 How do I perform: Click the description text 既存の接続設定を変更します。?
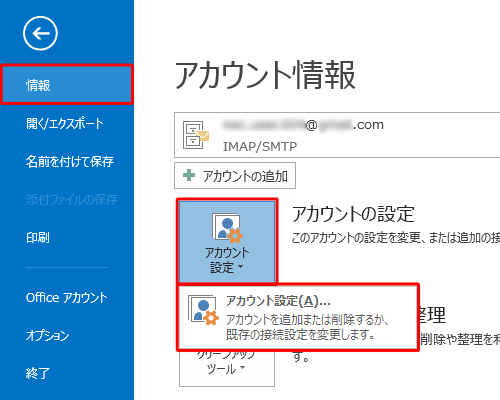coord(300,334)
